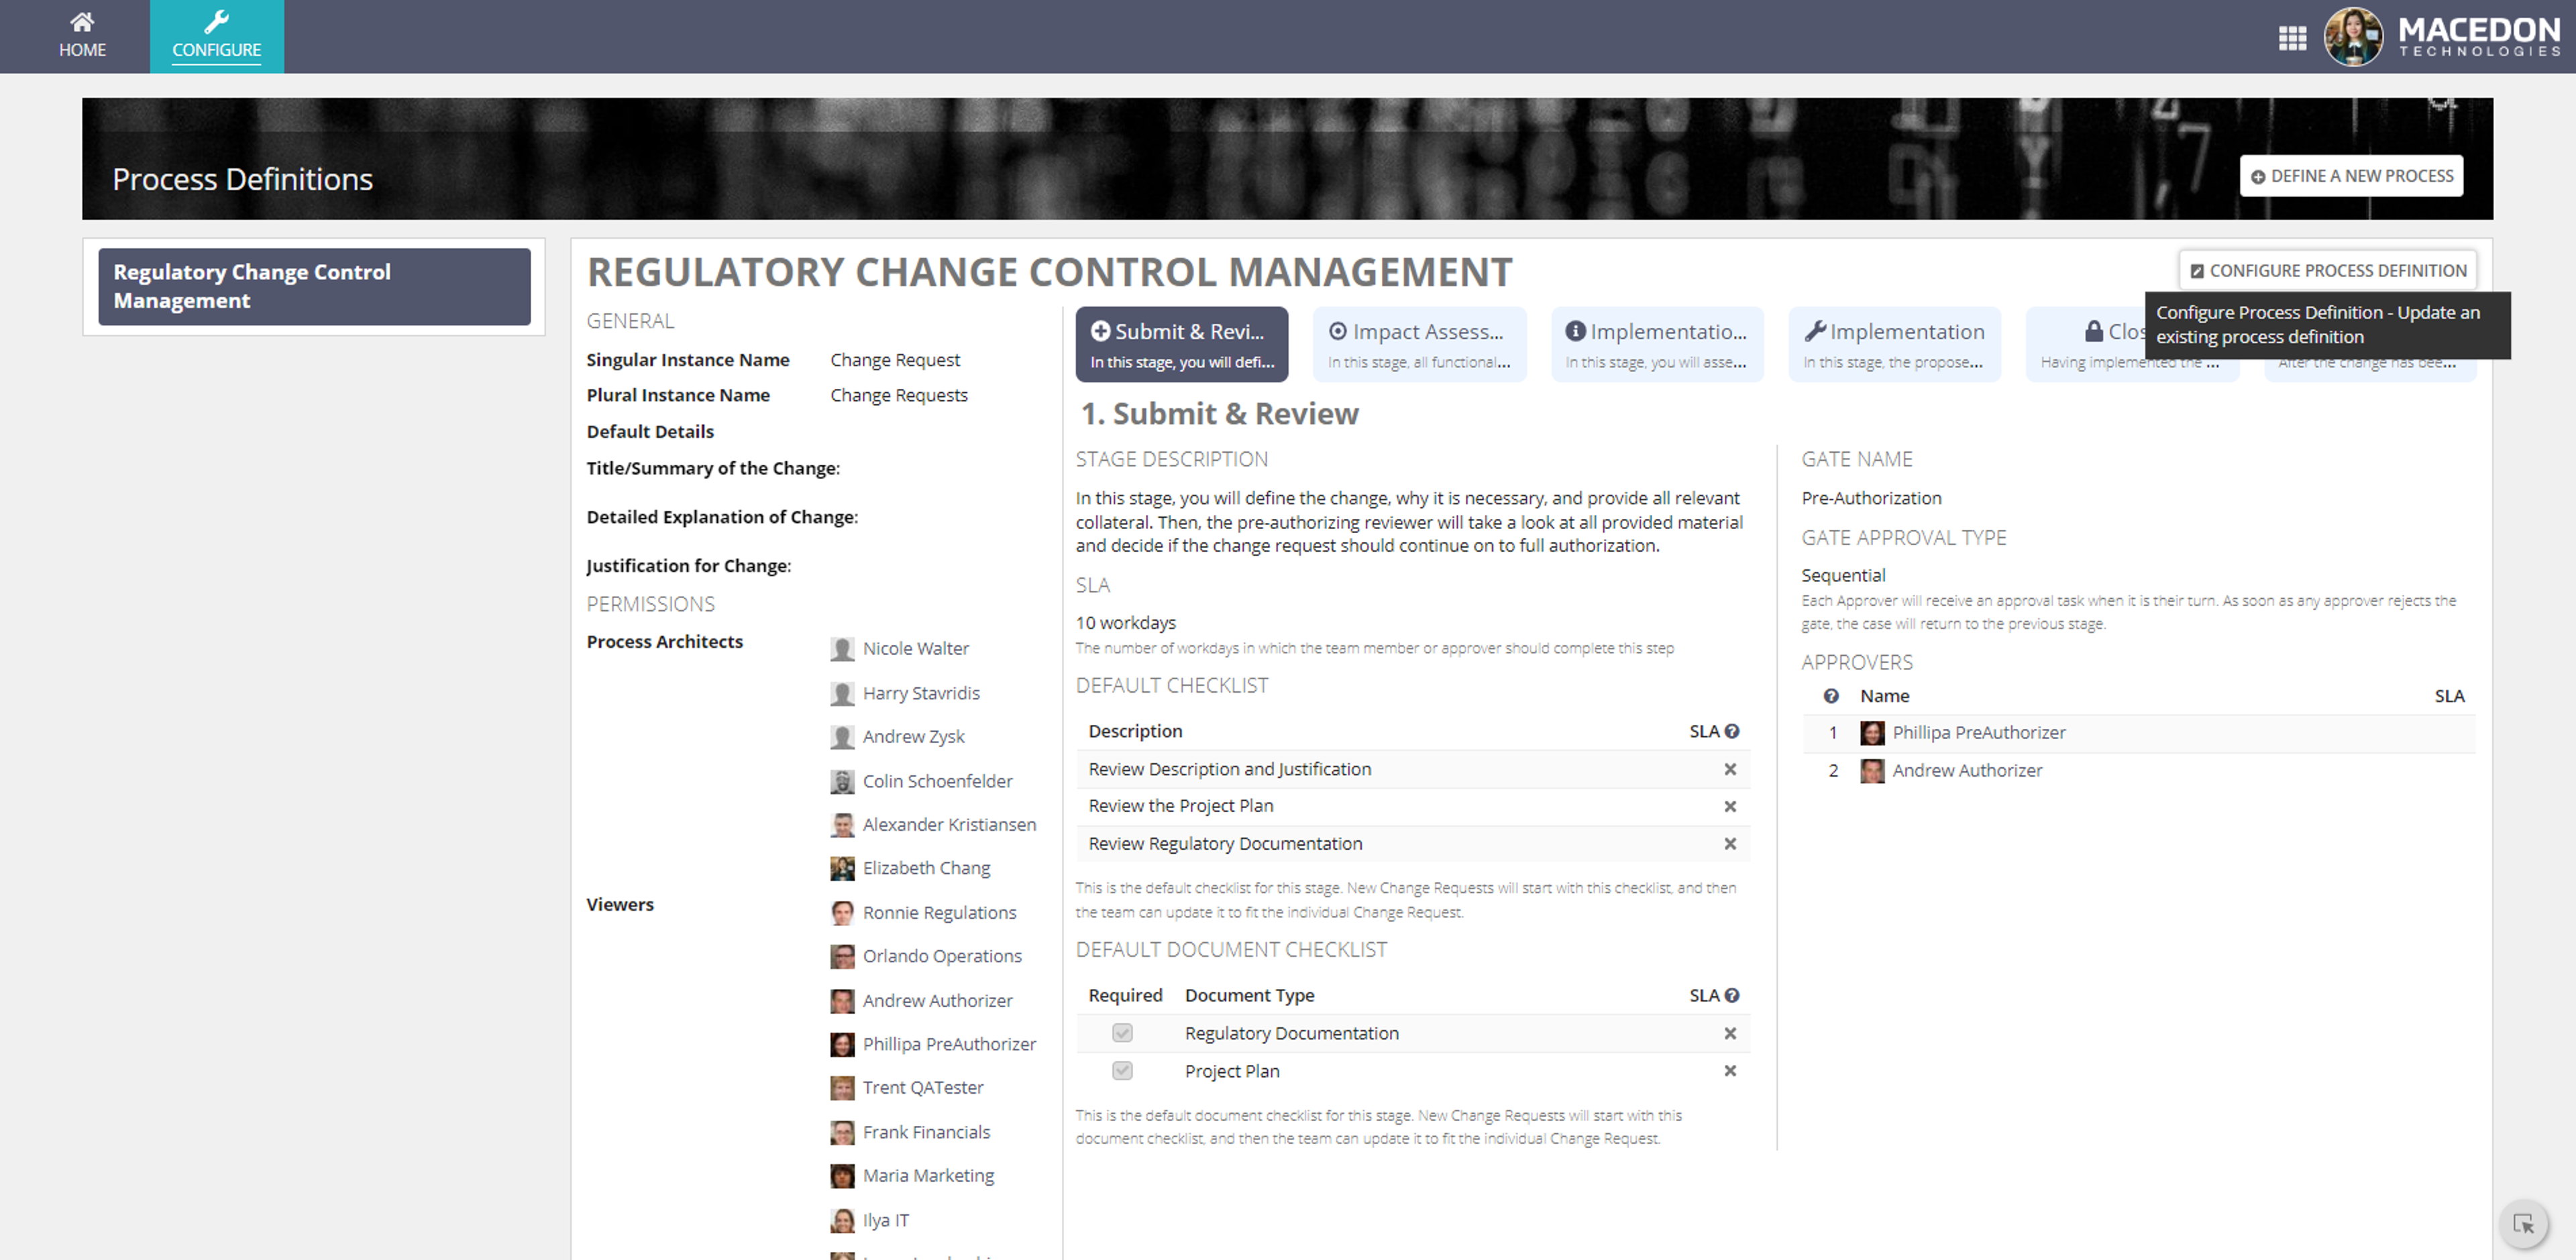Select Regulatory Change Control Management process
Viewport: 2576px width, 1260px height.
[x=314, y=286]
